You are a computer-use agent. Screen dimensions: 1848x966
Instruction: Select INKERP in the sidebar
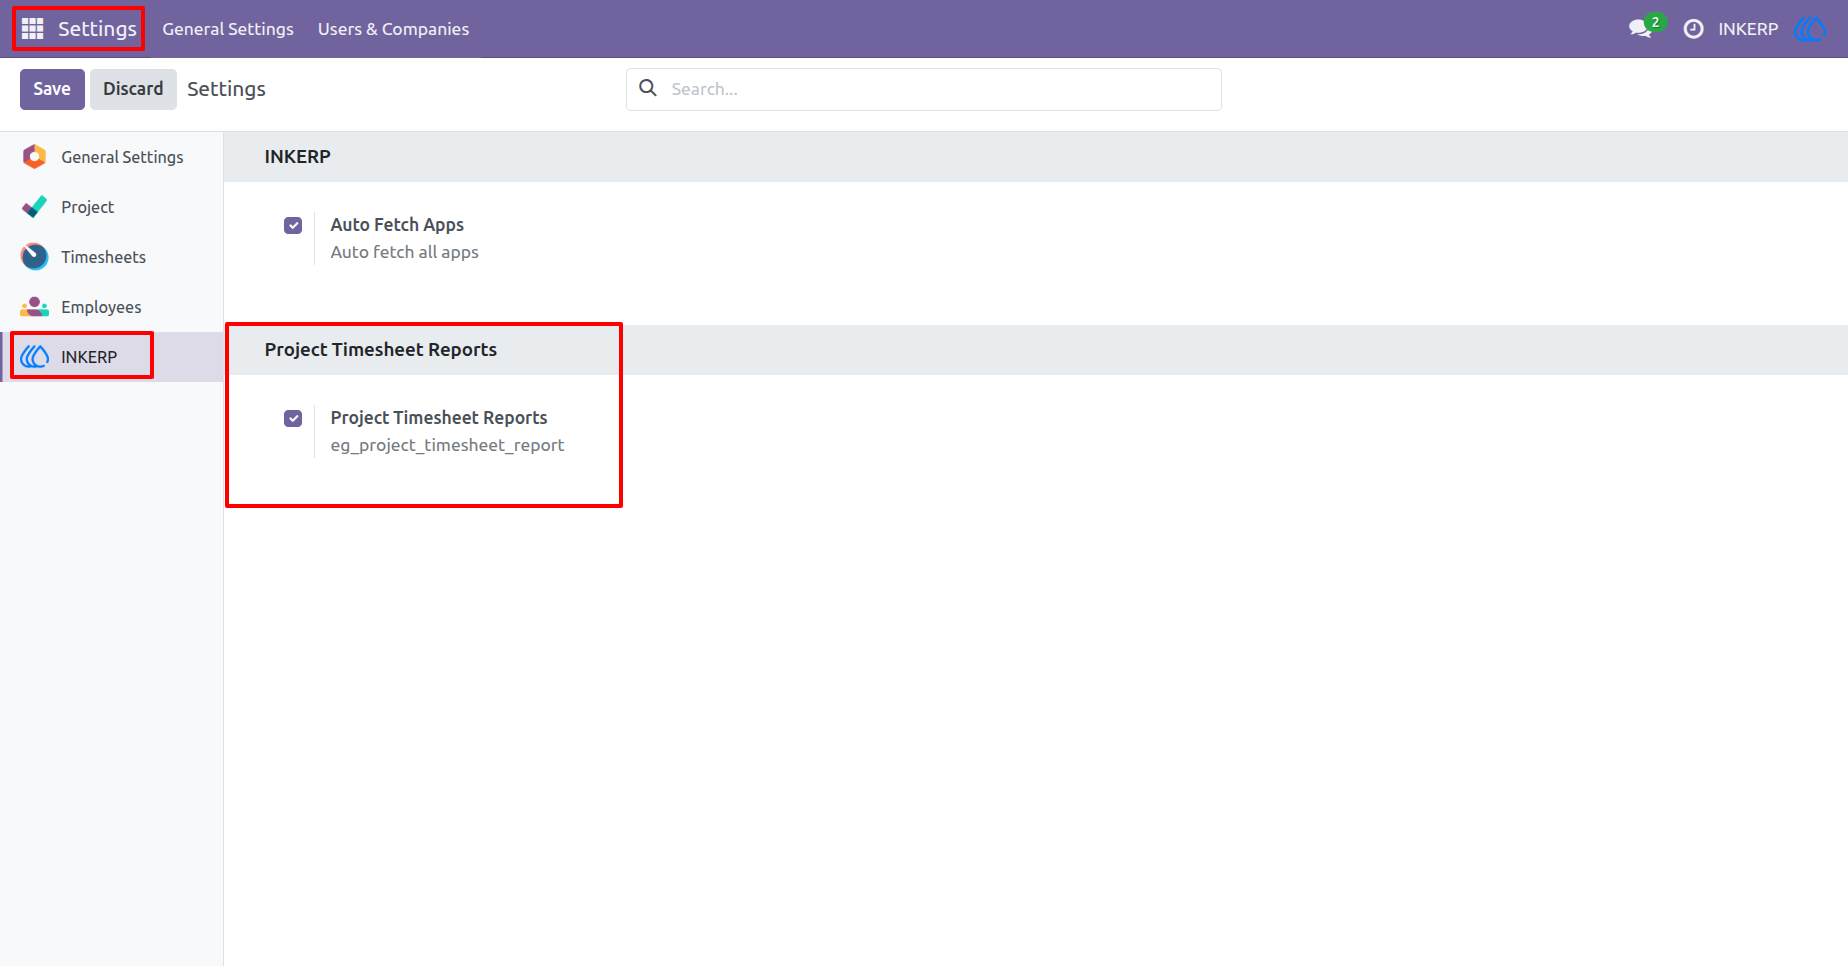(x=112, y=357)
